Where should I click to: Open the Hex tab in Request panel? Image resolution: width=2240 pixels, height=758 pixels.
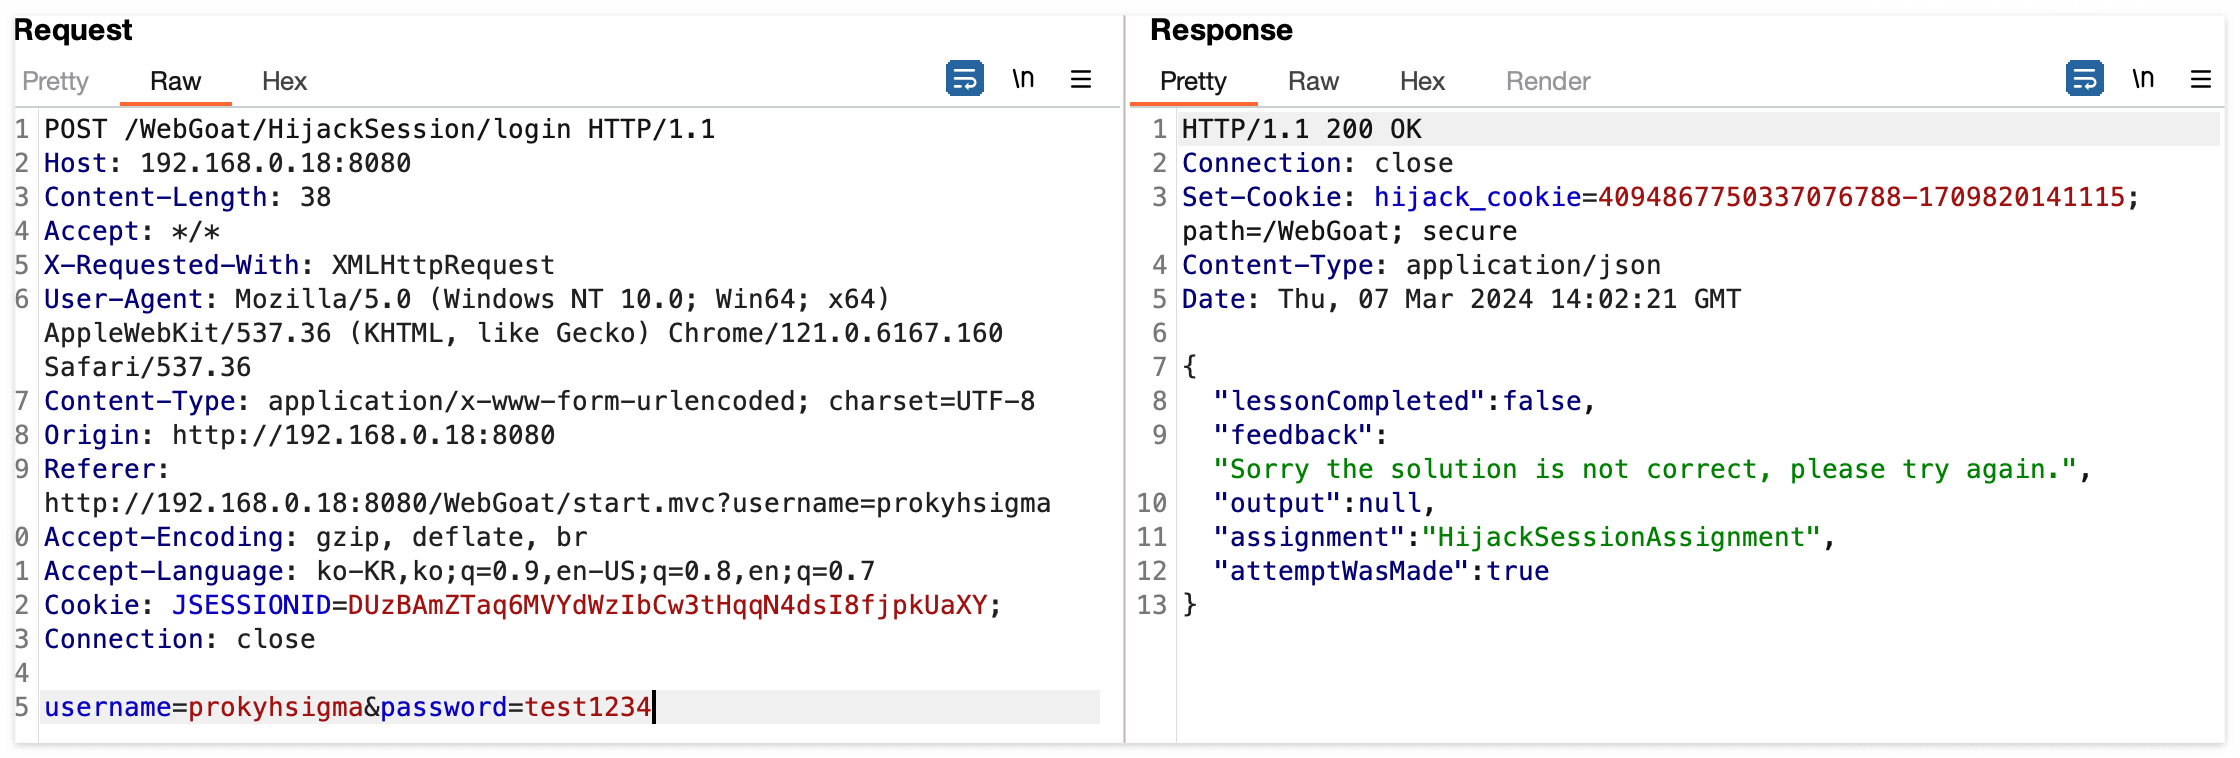[284, 81]
